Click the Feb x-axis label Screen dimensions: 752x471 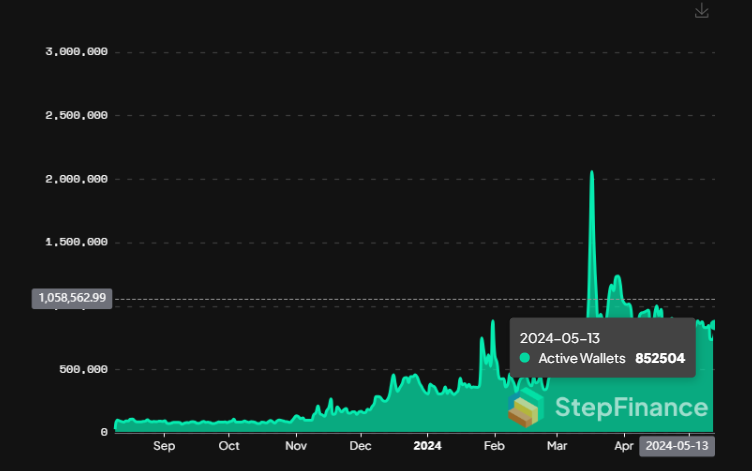pyautogui.click(x=494, y=446)
